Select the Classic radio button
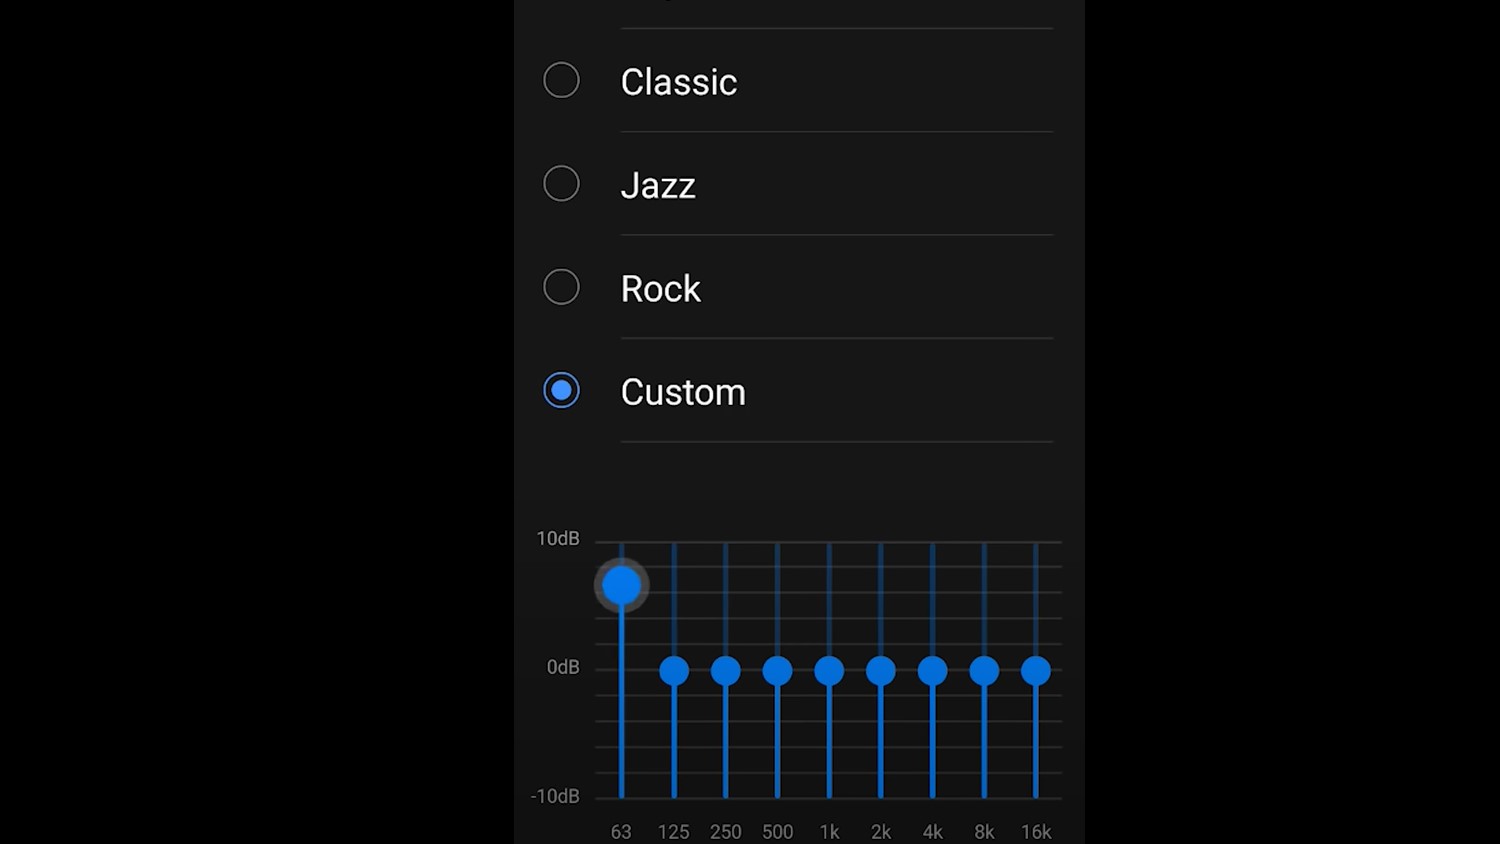Screen dimensions: 1500x844 click(561, 80)
